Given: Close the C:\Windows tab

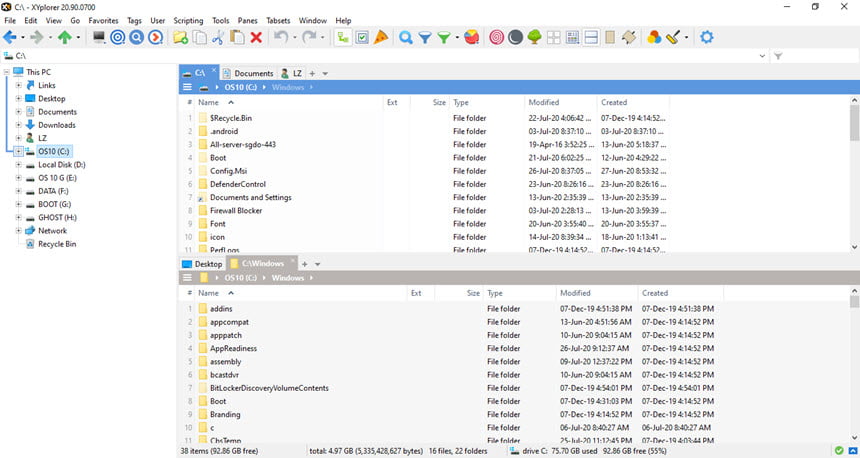Looking at the screenshot, I should (x=293, y=261).
